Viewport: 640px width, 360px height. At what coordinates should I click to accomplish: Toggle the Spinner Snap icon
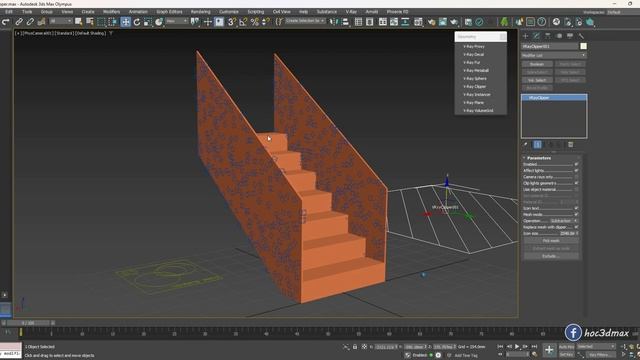pos(266,22)
